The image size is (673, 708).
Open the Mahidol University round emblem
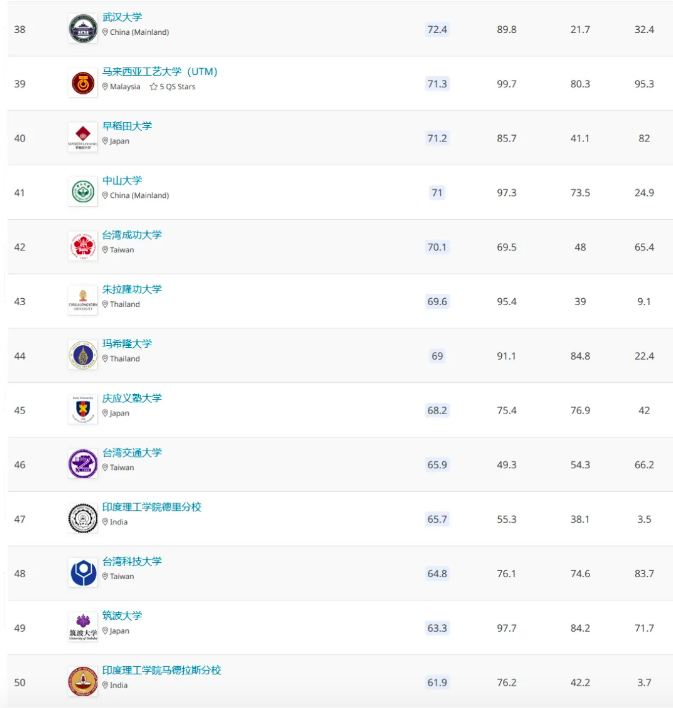[x=83, y=355]
